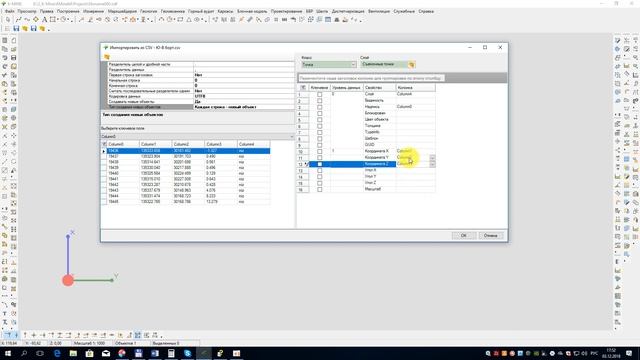
Task: Select data row 19437 in preview table
Action: (x=185, y=156)
